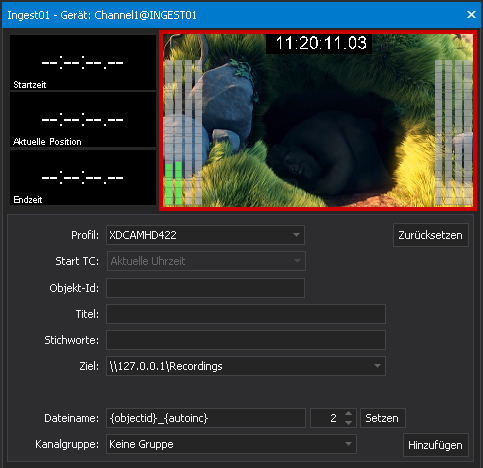Focus the Objekt-Id input field
The width and height of the screenshot is (483, 468).
205,288
